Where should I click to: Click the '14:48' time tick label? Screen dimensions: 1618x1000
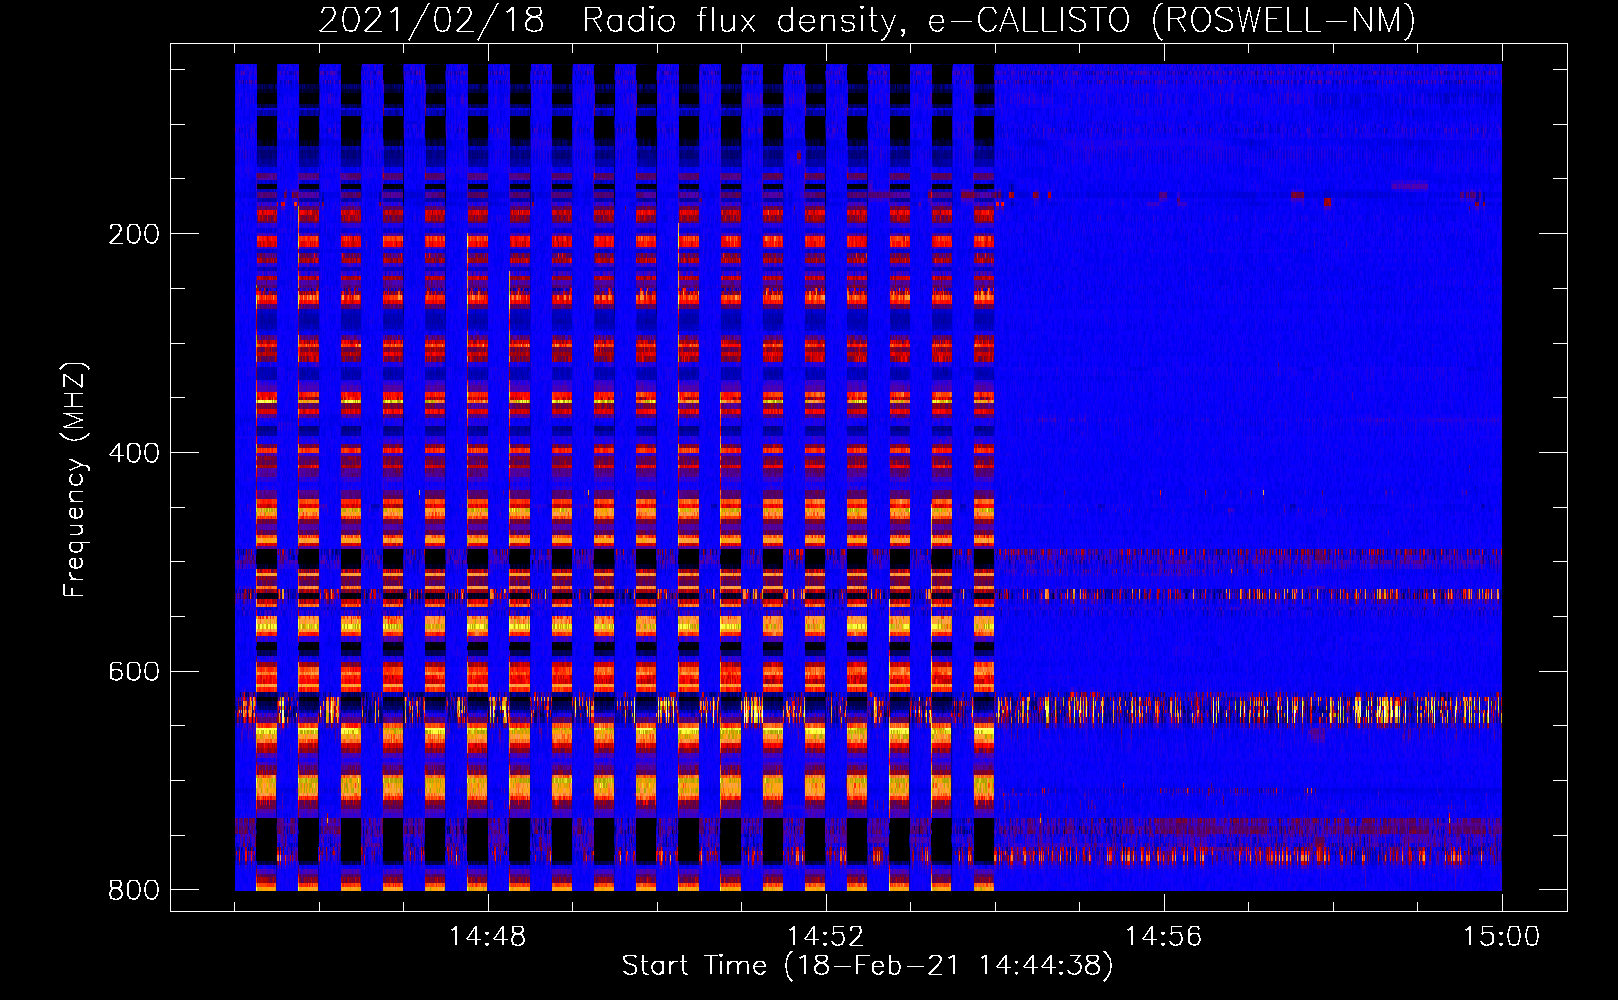click(x=487, y=937)
